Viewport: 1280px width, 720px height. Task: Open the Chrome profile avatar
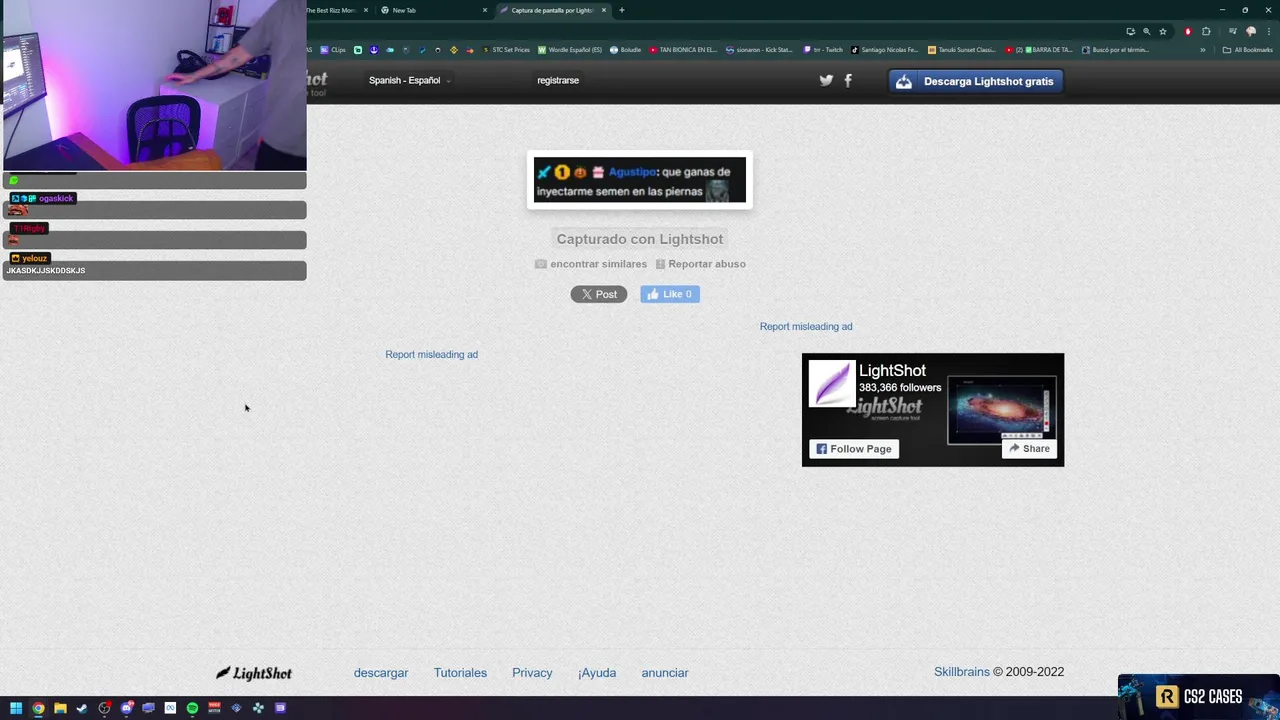(1250, 31)
